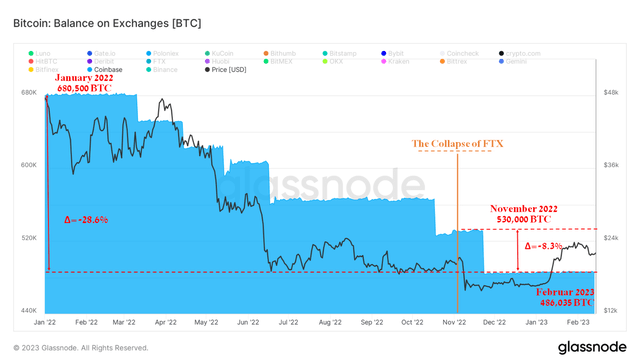Click the Huobi purple legend dot
Viewport: 640px width, 364px height.
[x=207, y=62]
